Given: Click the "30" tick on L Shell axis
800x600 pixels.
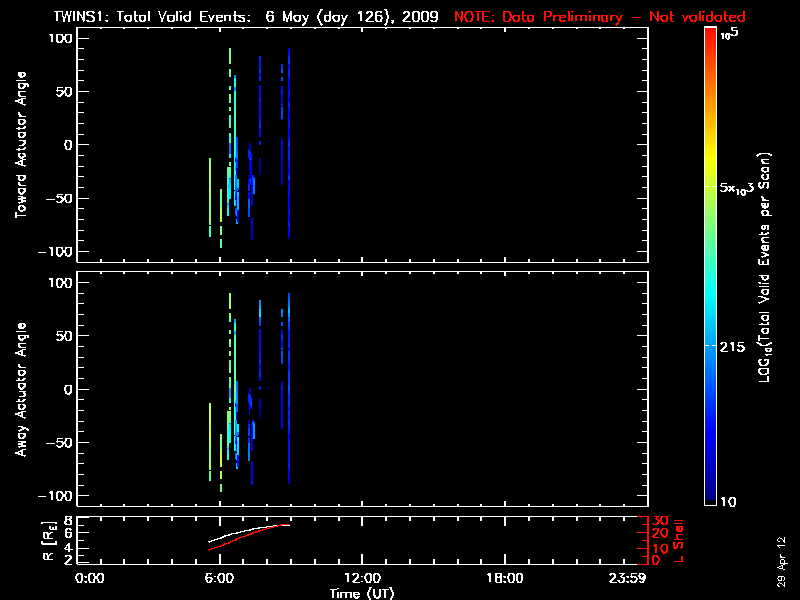Looking at the screenshot, I should click(660, 520).
